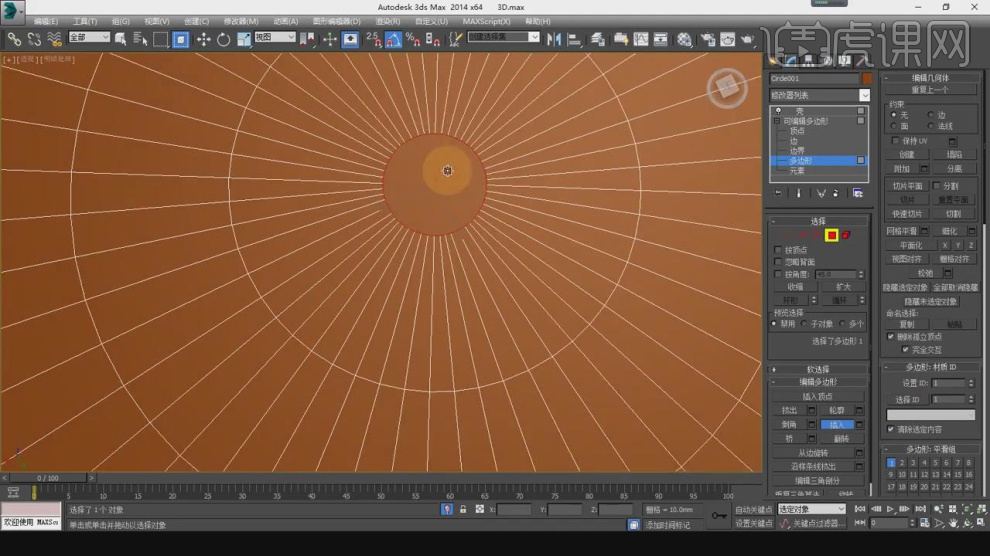Viewport: 990px width, 556px height.
Task: Enable the 按角度 checkbox
Action: pos(778,274)
